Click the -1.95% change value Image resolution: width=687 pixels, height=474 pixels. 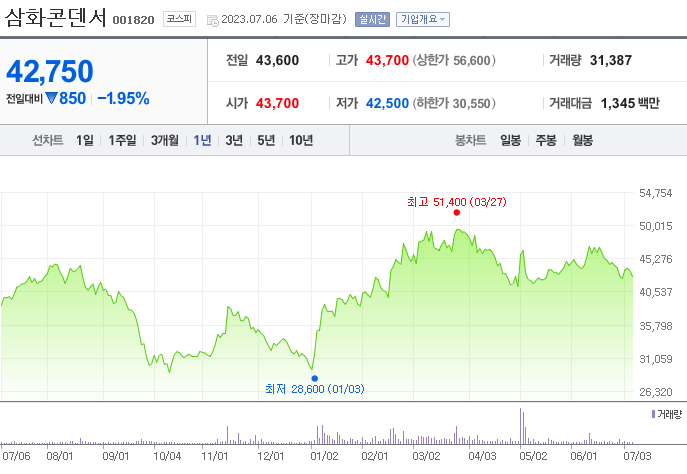124,99
